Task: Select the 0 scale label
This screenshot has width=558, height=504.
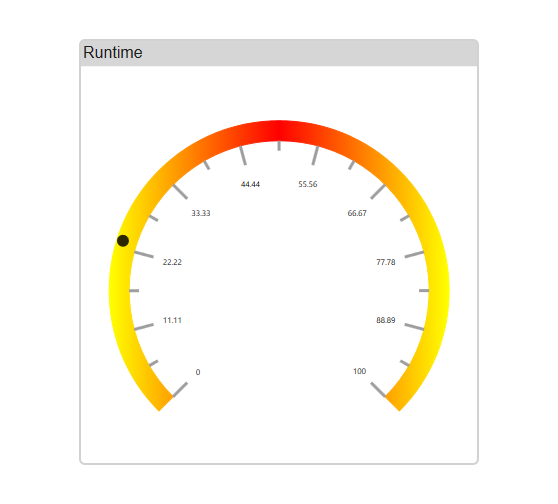Action: tap(198, 372)
